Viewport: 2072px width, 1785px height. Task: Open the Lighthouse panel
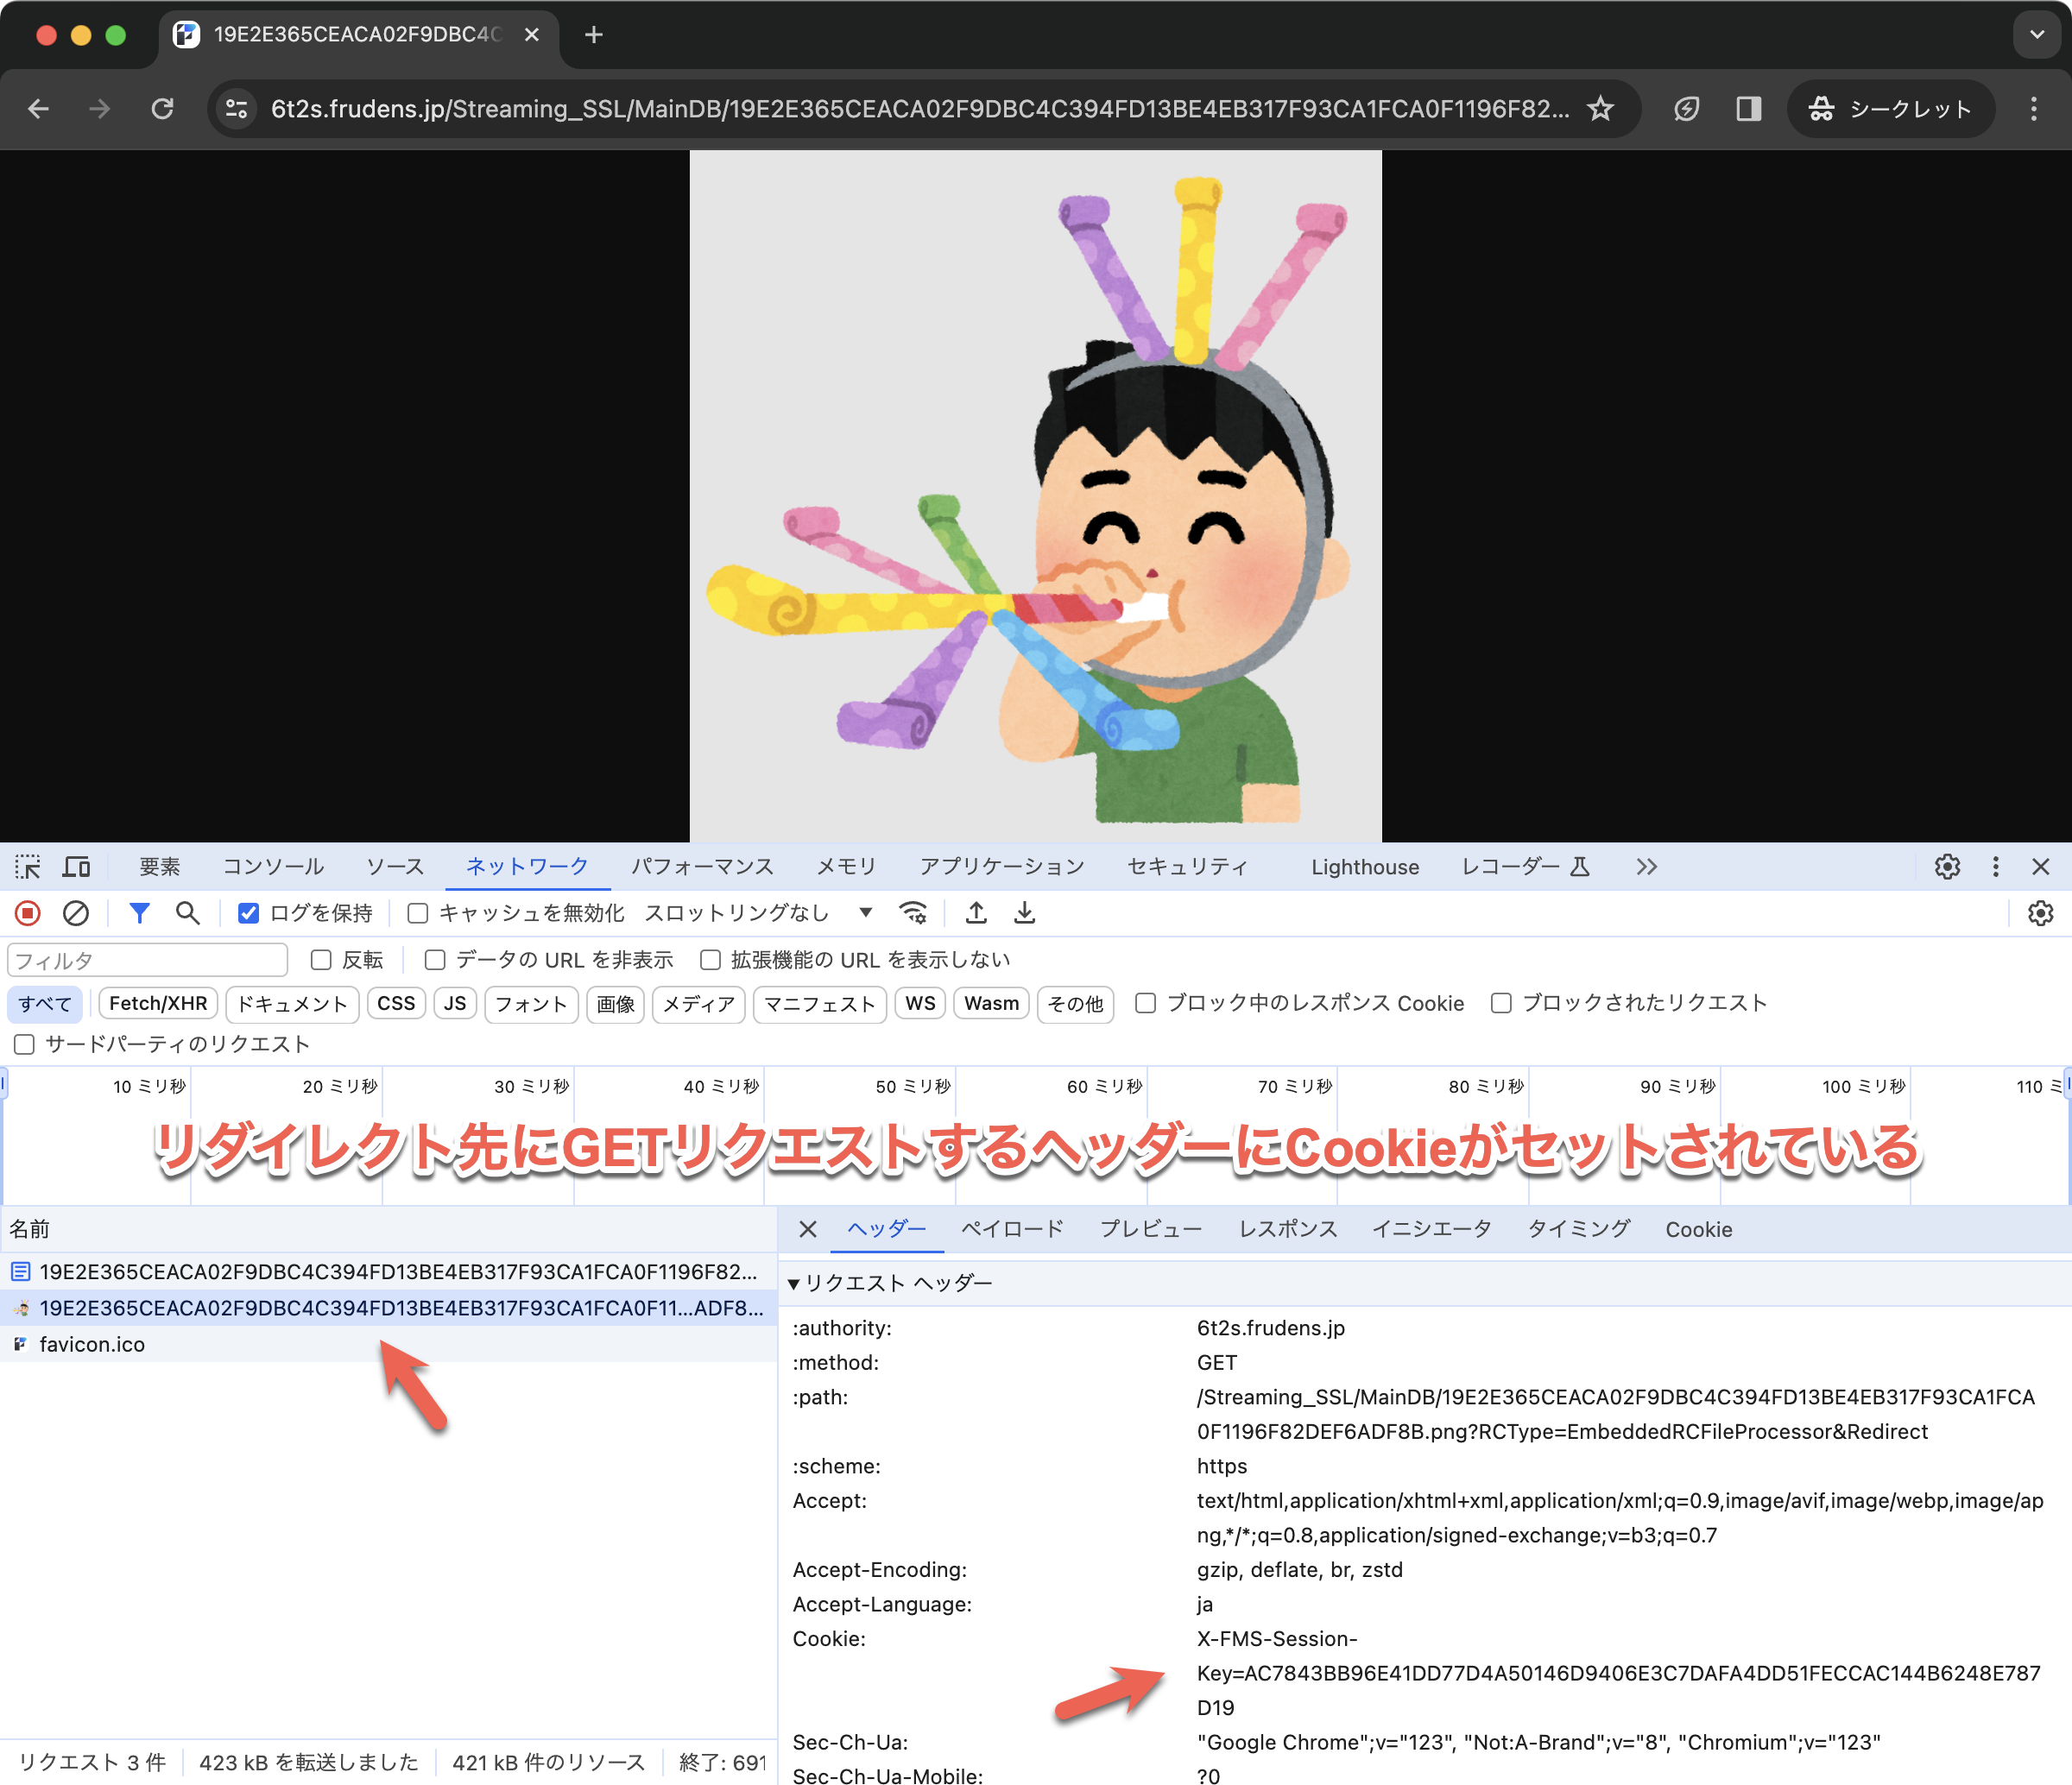pos(1365,867)
